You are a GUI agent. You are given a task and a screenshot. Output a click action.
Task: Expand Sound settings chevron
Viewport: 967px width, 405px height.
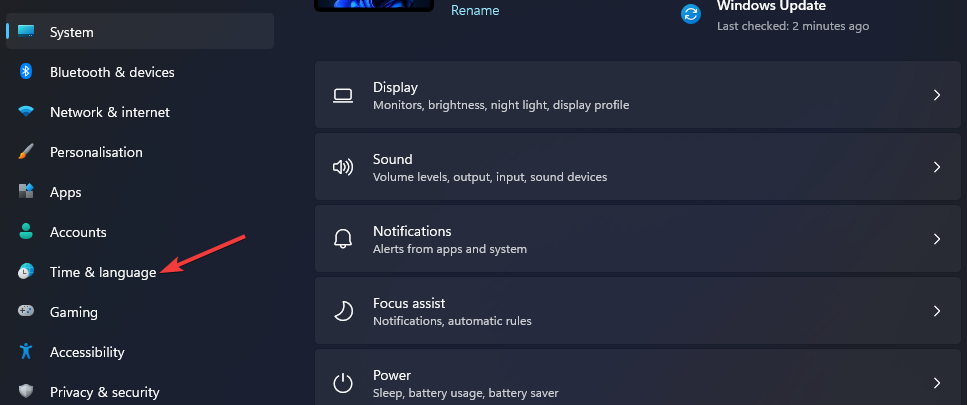[937, 167]
